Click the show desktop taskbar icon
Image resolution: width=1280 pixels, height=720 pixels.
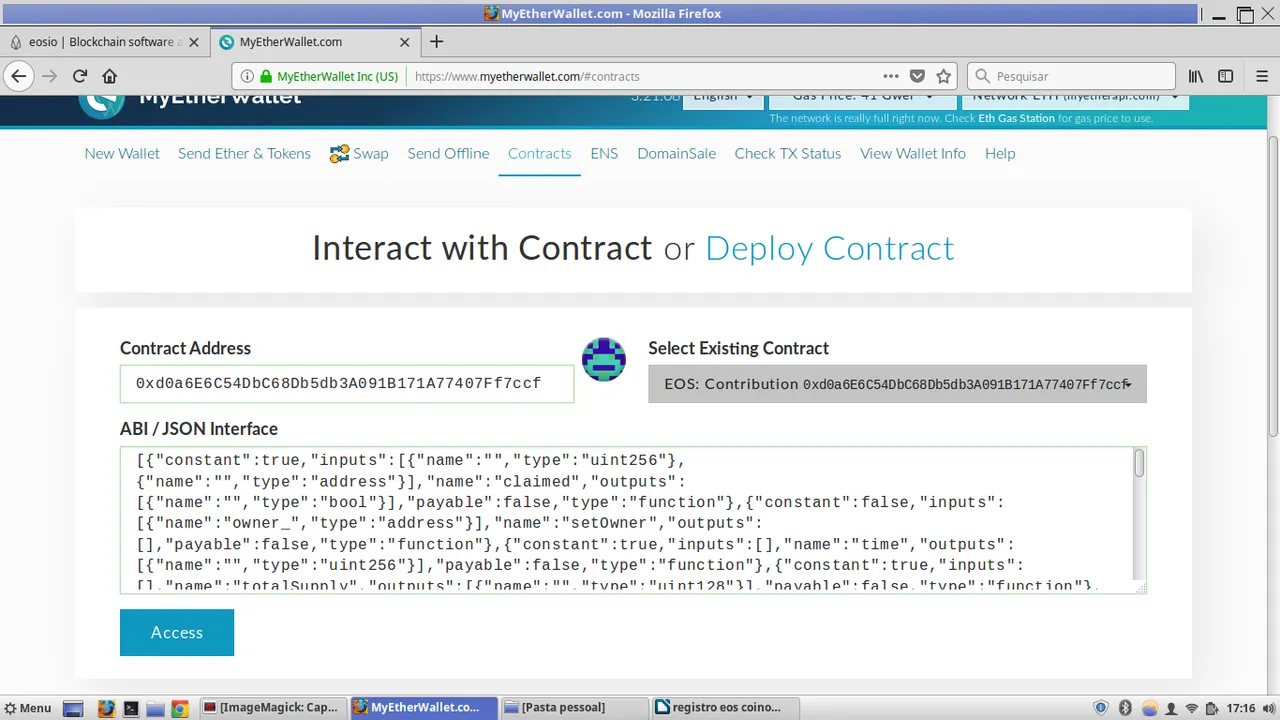73,708
